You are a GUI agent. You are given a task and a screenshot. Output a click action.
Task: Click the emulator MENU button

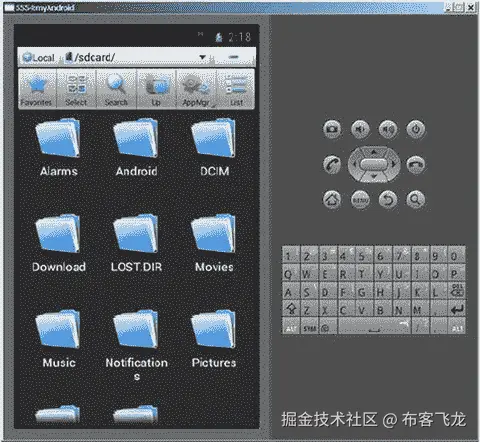[x=360, y=200]
